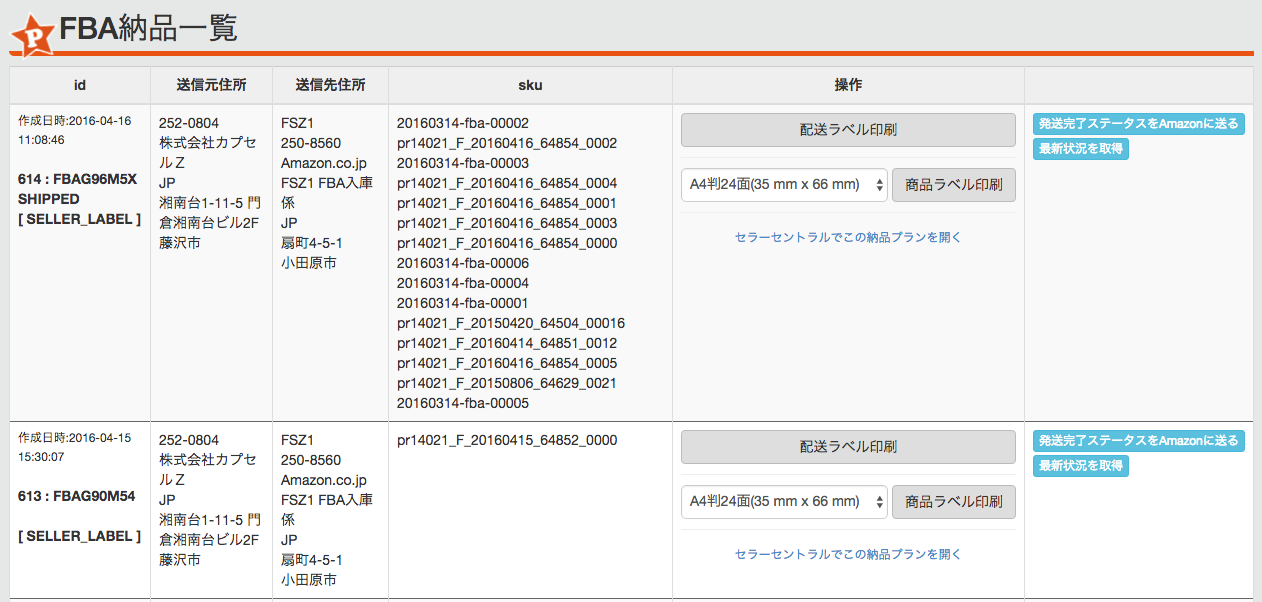Open label size dropdown for shipment 614
Viewport: 1262px width, 602px height.
pos(784,185)
